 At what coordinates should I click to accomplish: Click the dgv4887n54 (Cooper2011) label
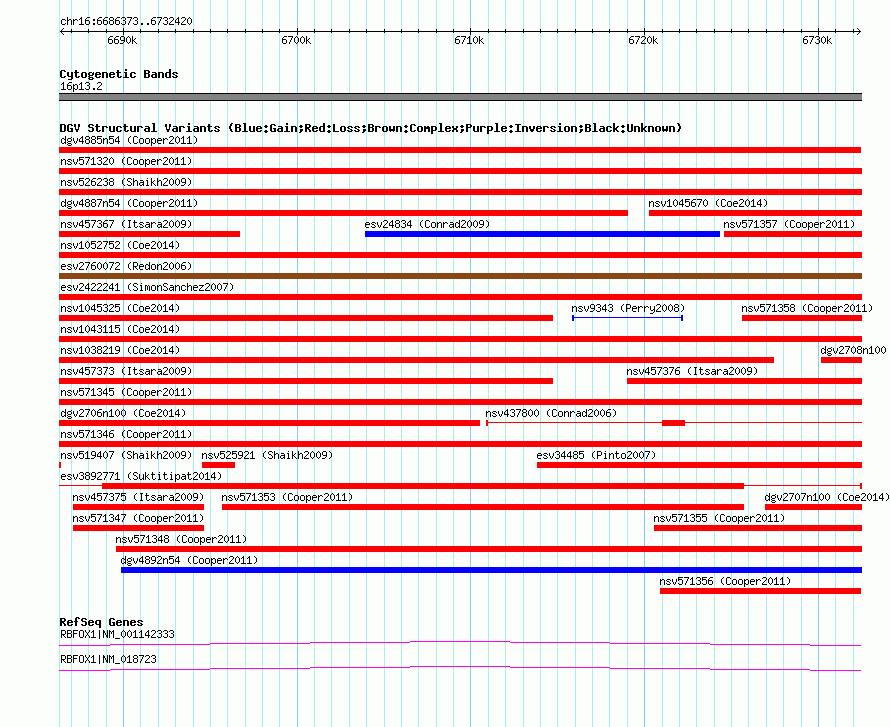click(129, 203)
